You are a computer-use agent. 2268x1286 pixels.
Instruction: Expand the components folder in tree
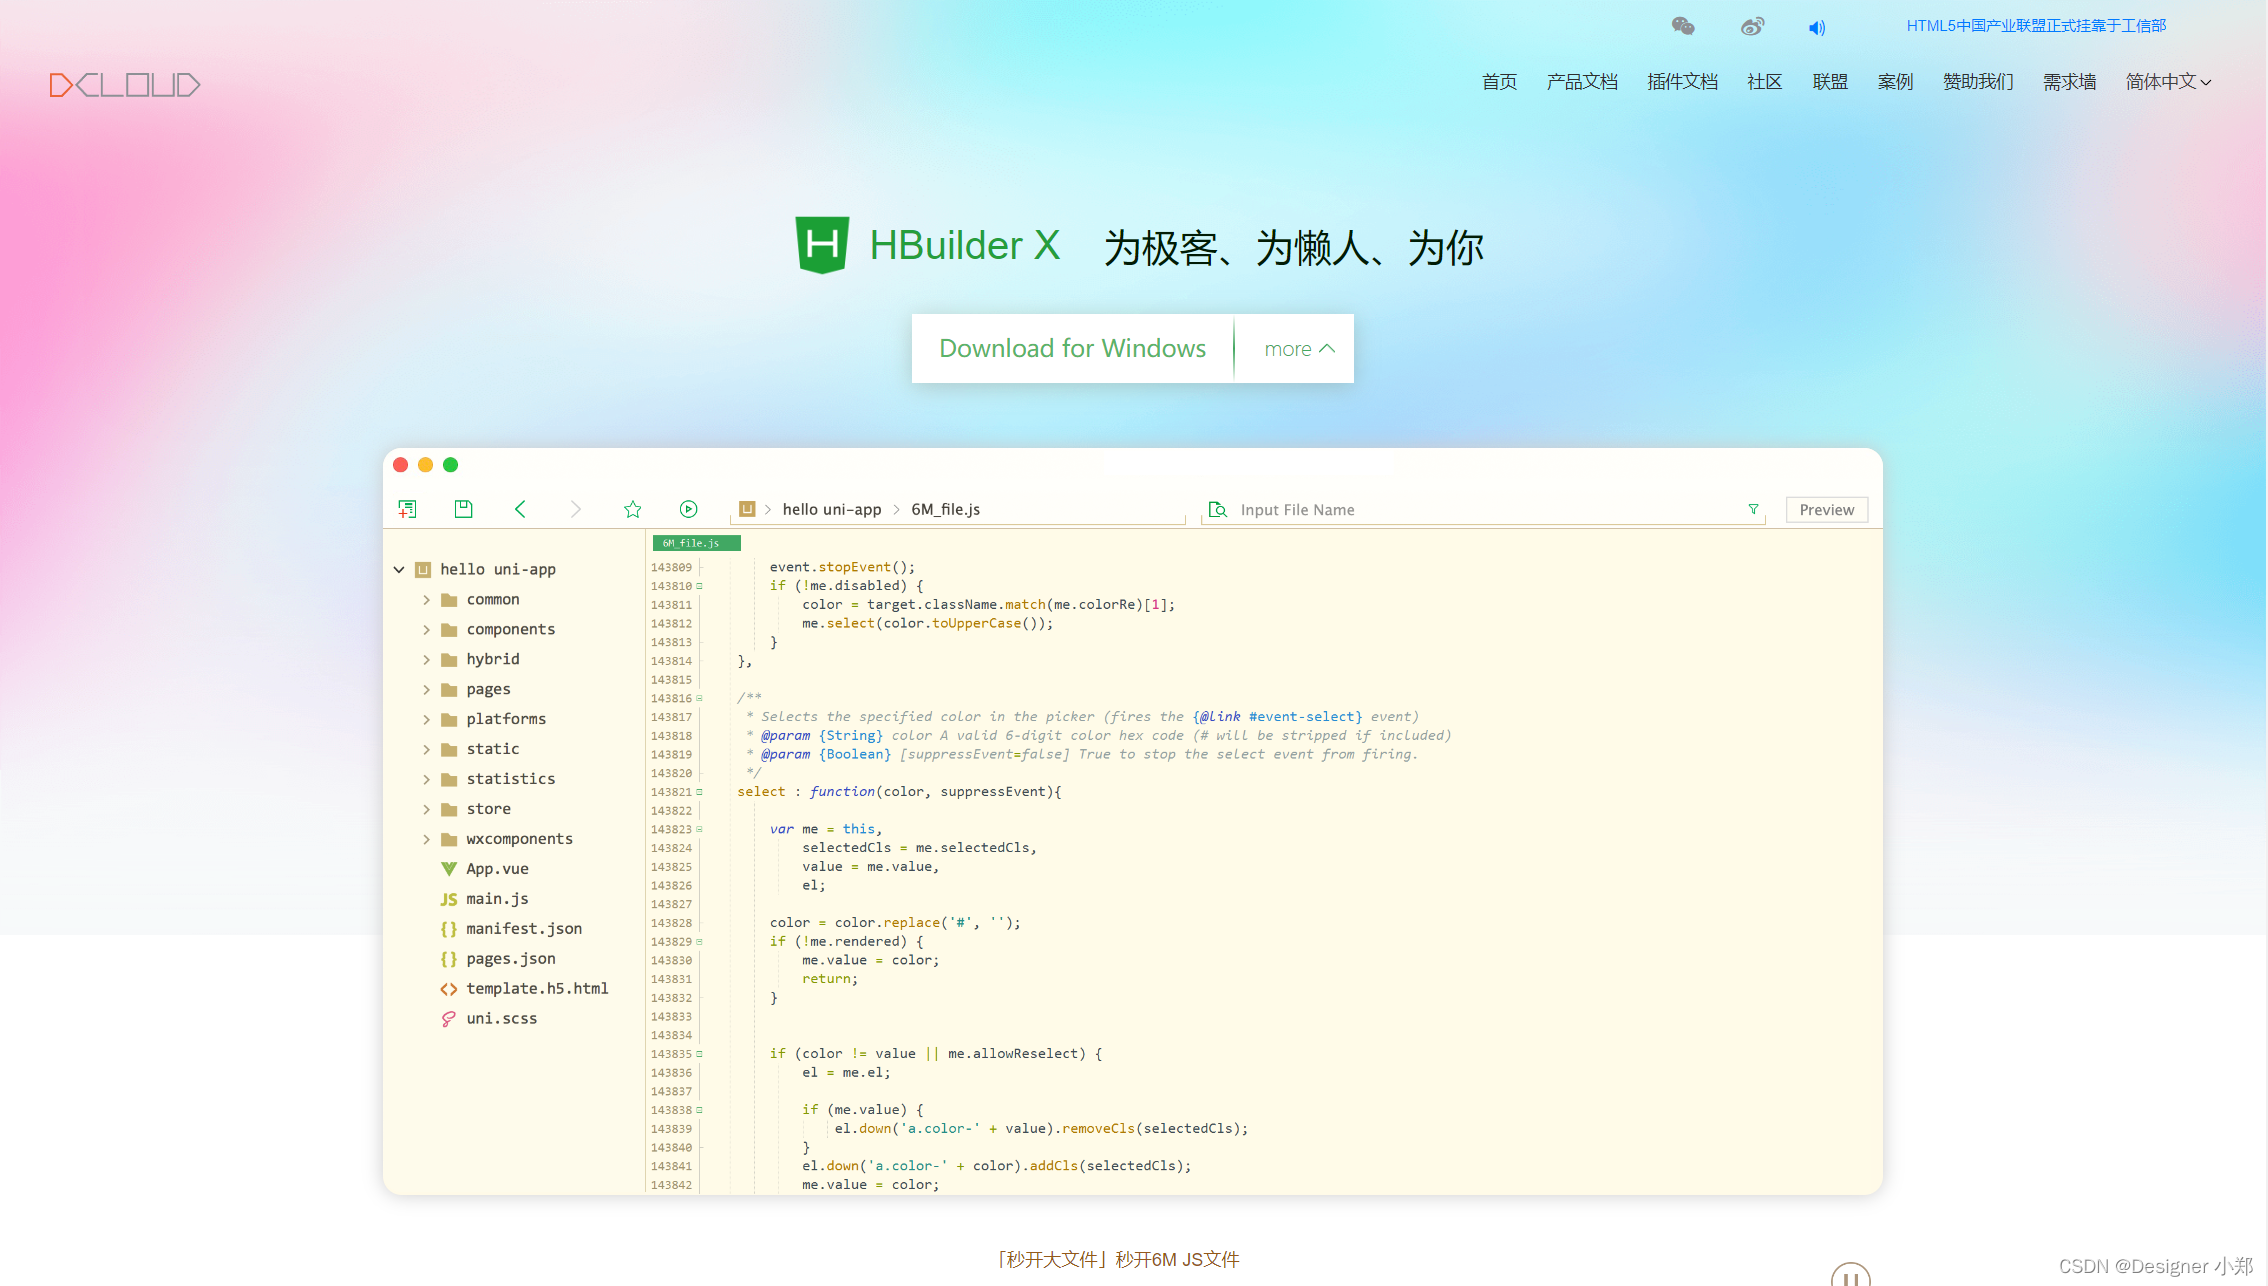(x=427, y=630)
